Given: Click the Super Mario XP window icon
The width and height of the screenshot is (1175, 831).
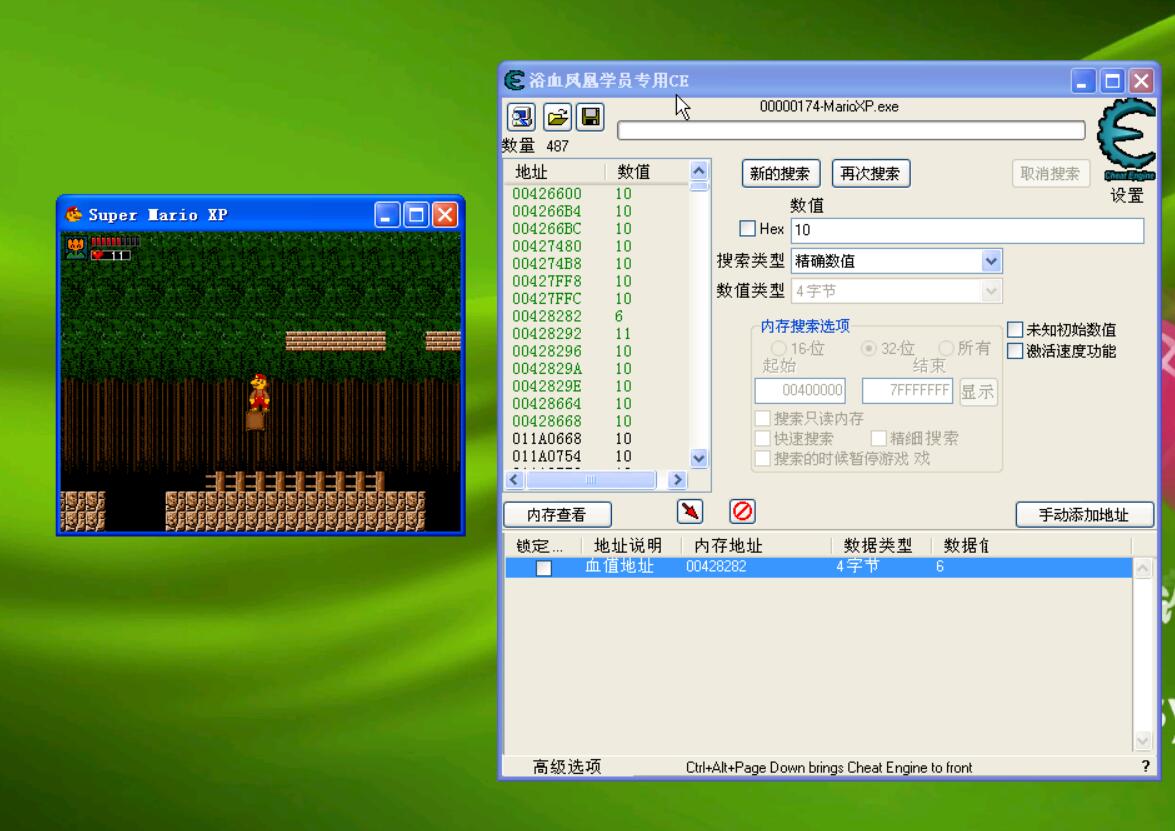Looking at the screenshot, I should pos(75,215).
